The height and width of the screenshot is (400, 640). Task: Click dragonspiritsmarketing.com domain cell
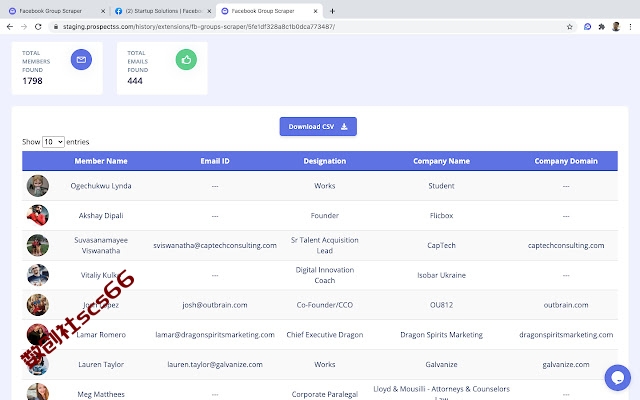566,335
